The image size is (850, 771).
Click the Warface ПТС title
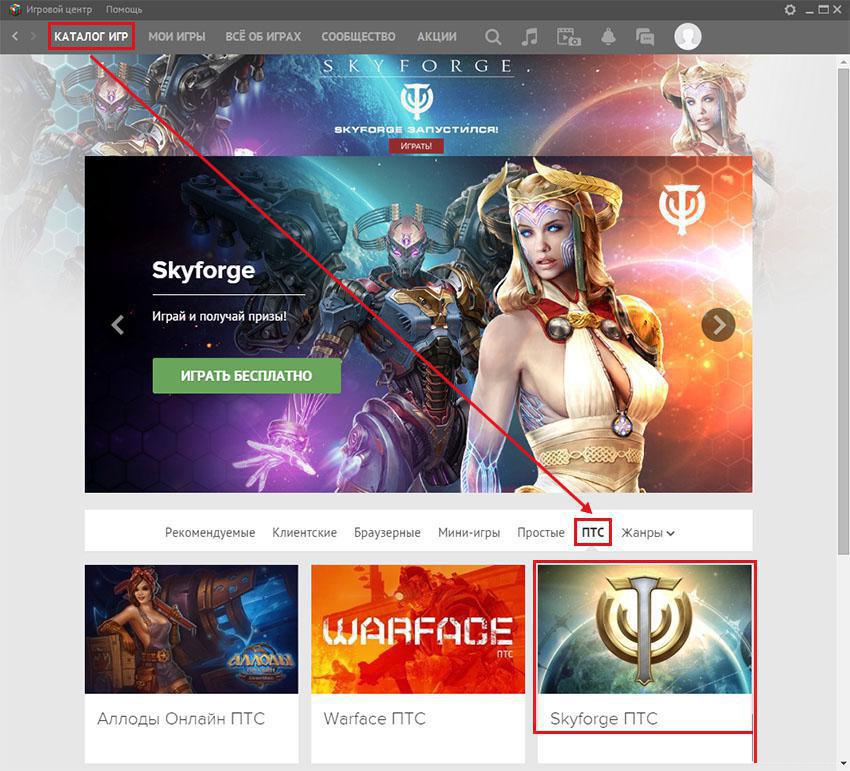[375, 719]
